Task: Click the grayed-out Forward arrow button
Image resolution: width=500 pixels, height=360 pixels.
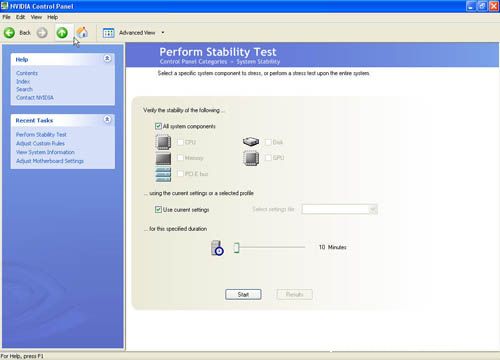Action: click(42, 33)
